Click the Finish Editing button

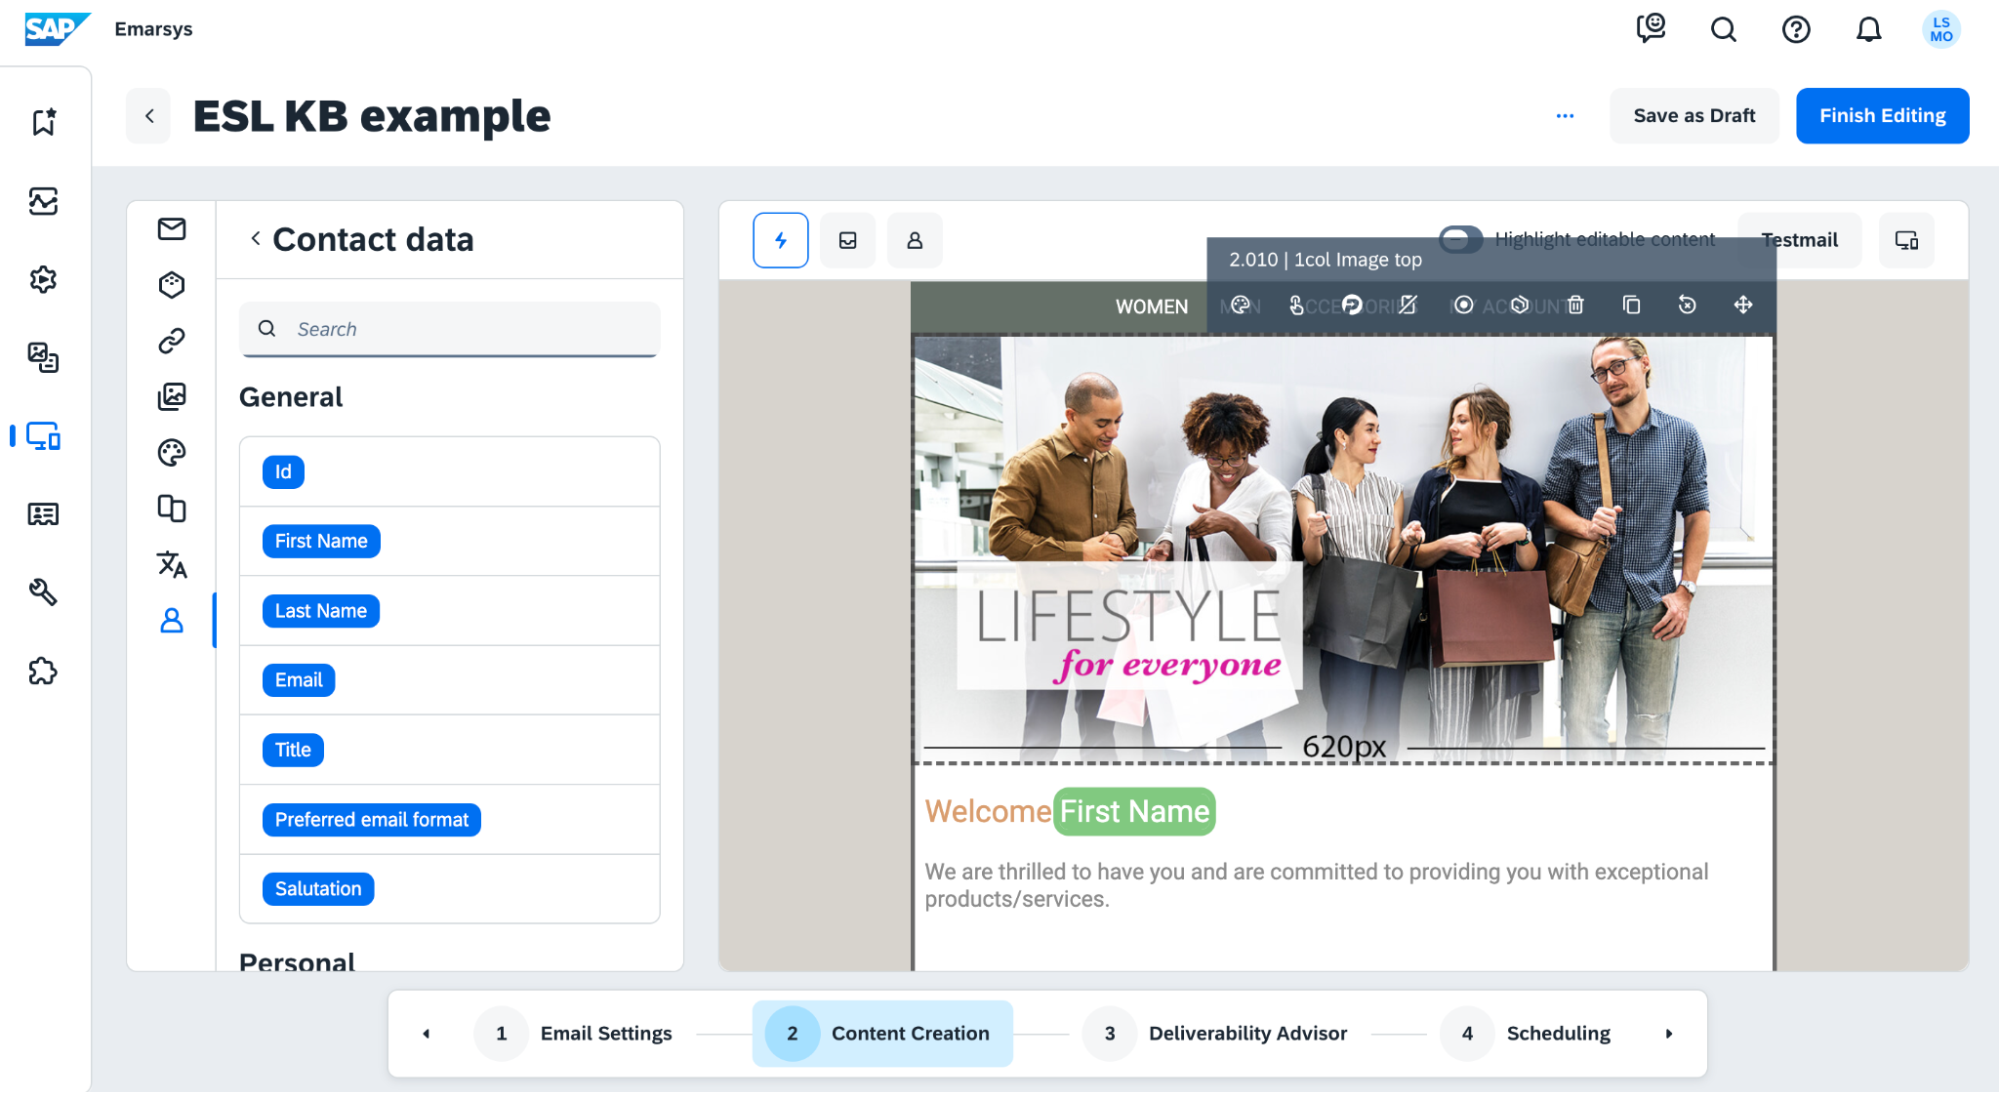(1882, 116)
